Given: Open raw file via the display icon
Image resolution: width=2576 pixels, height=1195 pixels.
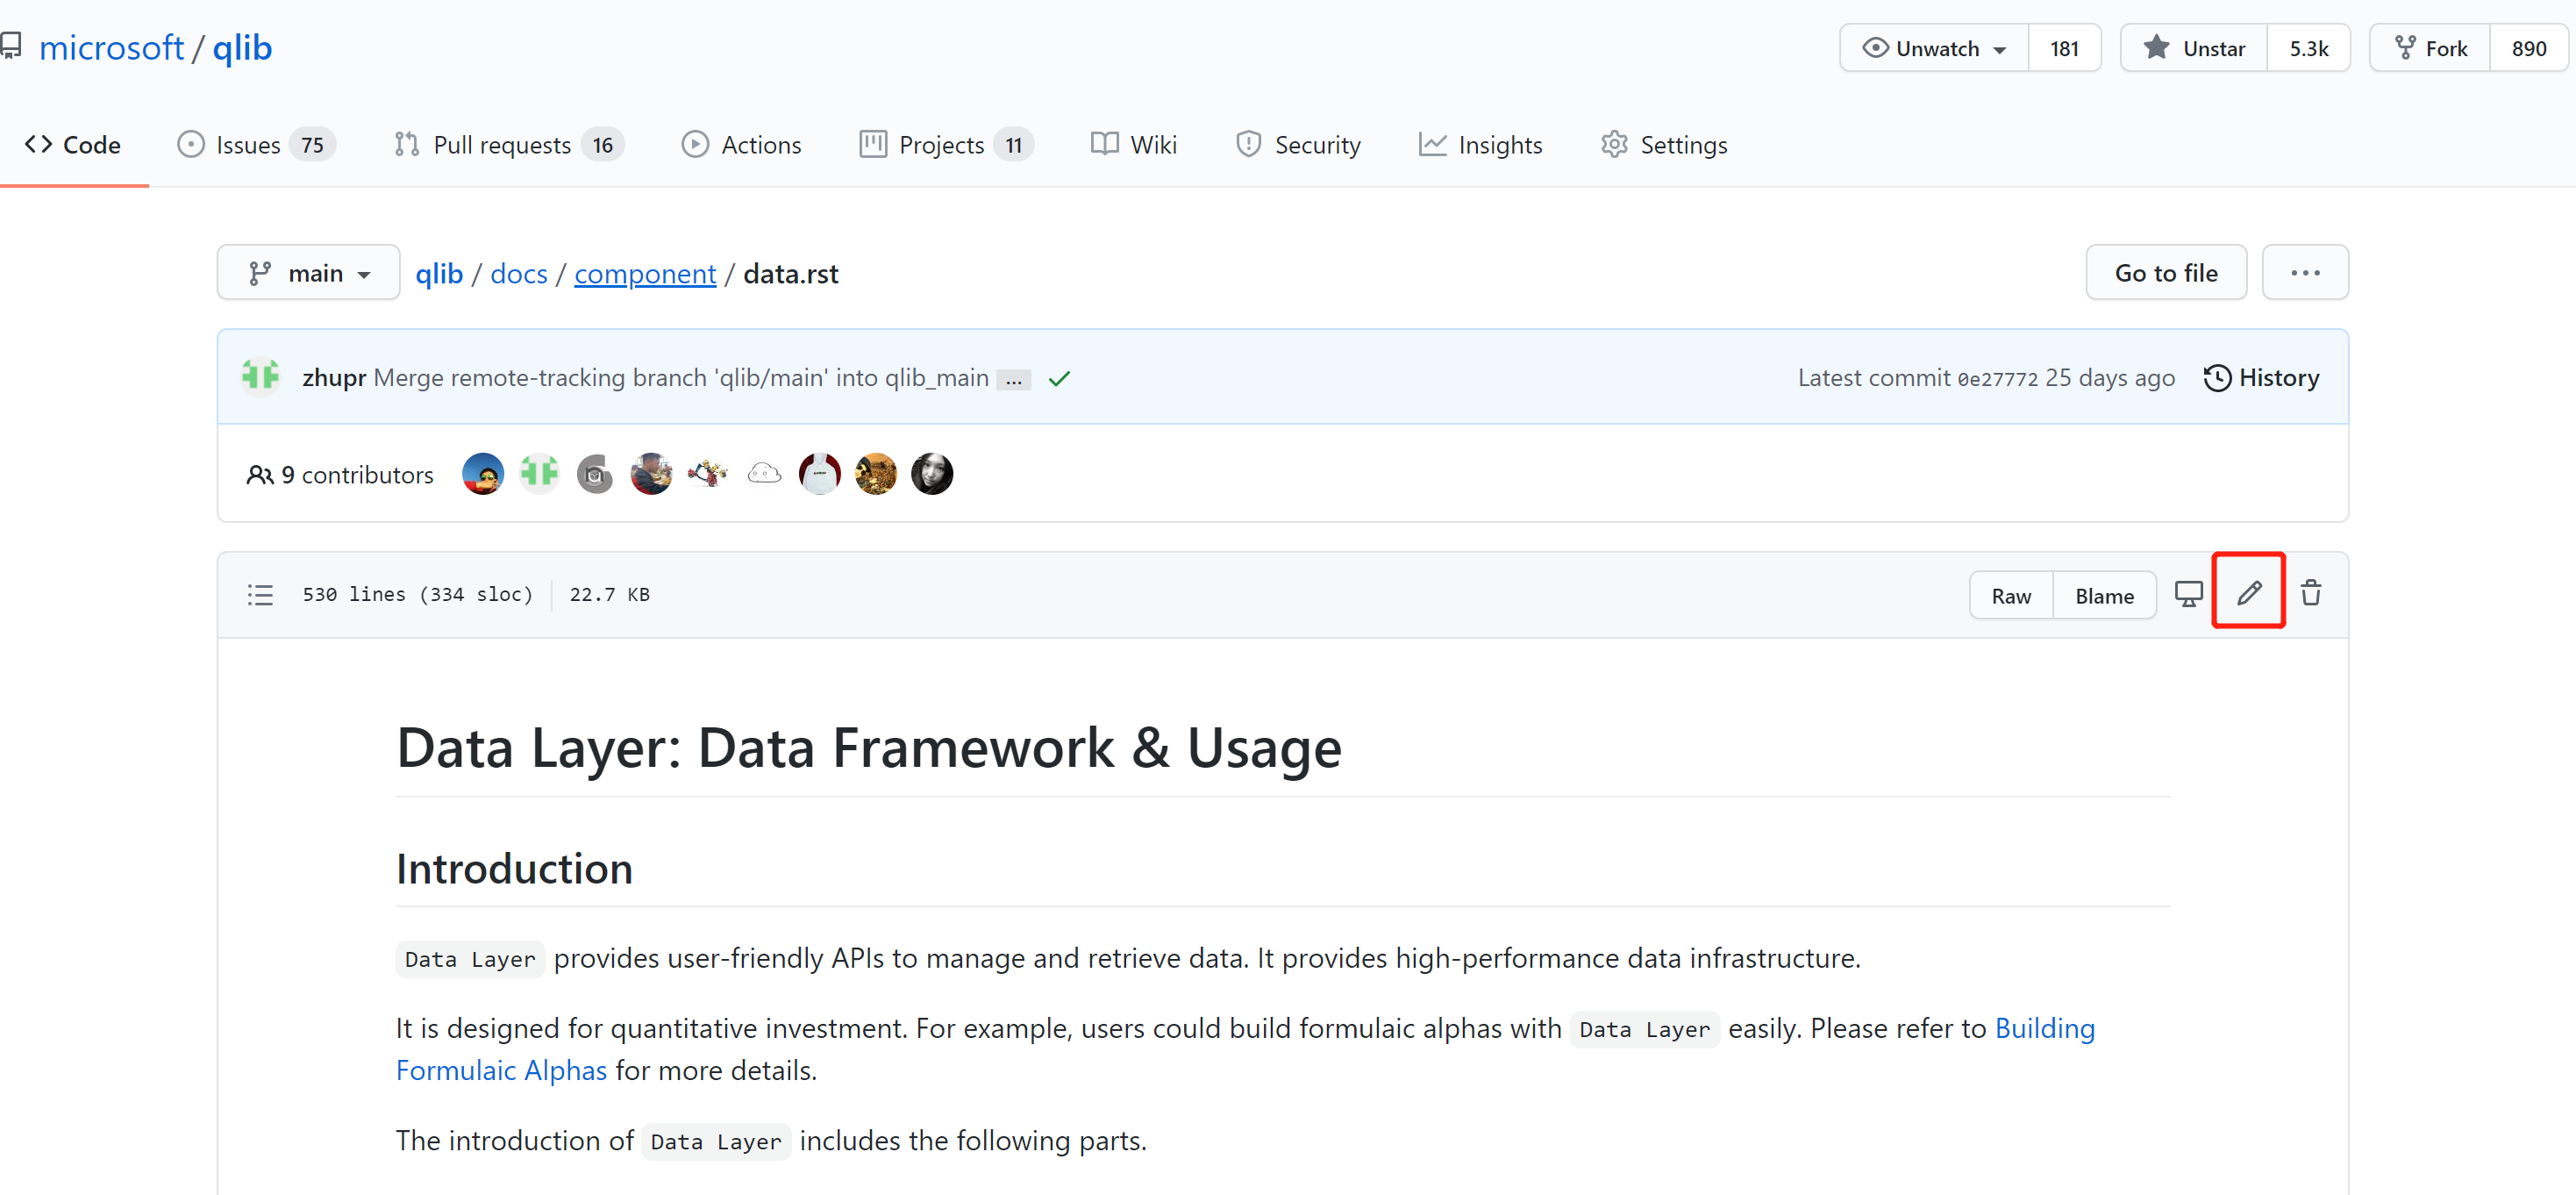Looking at the screenshot, I should pyautogui.click(x=2190, y=592).
